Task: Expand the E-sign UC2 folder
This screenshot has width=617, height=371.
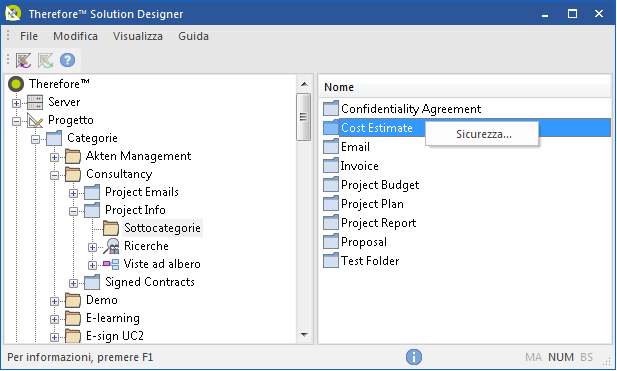Action: [54, 338]
